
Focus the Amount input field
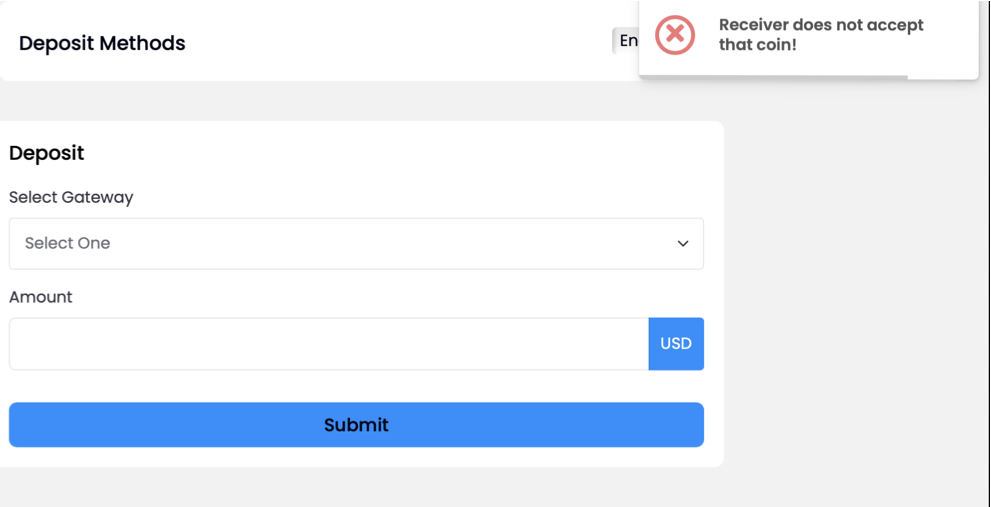coord(329,344)
